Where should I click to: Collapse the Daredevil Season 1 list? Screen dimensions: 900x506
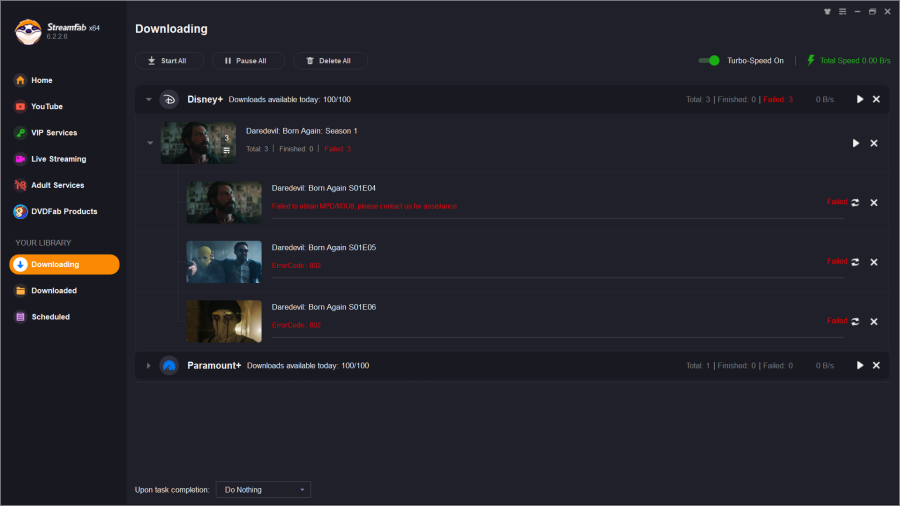click(x=150, y=143)
